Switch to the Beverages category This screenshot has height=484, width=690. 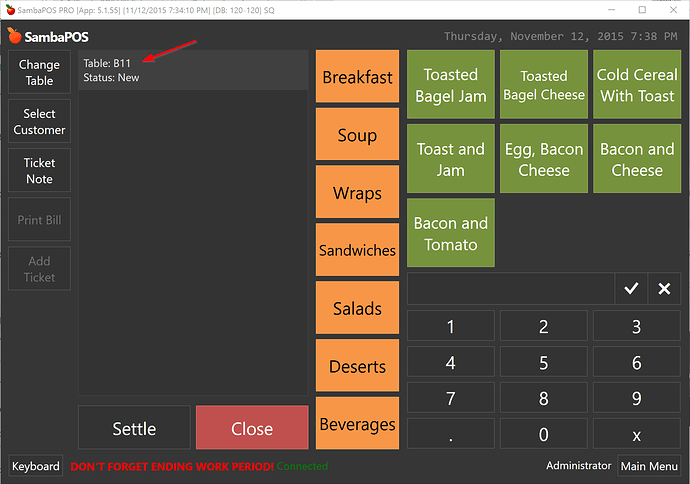(x=357, y=425)
